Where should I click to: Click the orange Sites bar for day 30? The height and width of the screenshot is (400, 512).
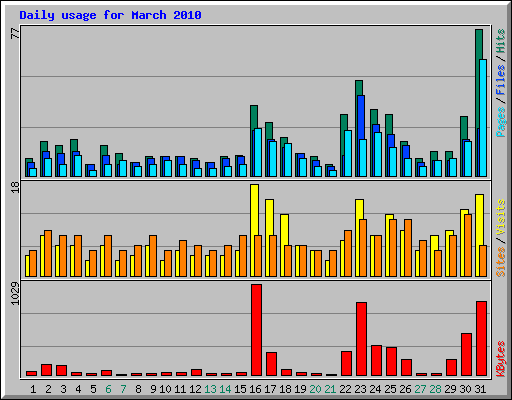coord(468,245)
